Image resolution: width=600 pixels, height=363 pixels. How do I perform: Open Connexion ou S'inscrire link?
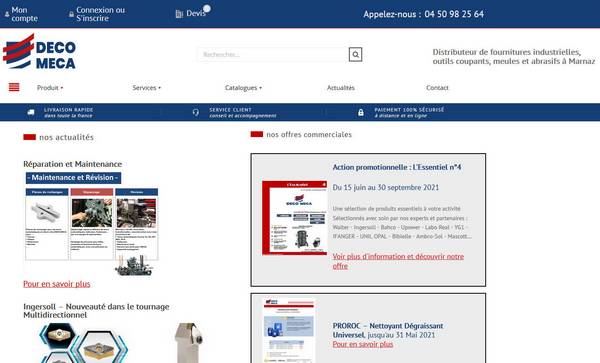(x=100, y=14)
